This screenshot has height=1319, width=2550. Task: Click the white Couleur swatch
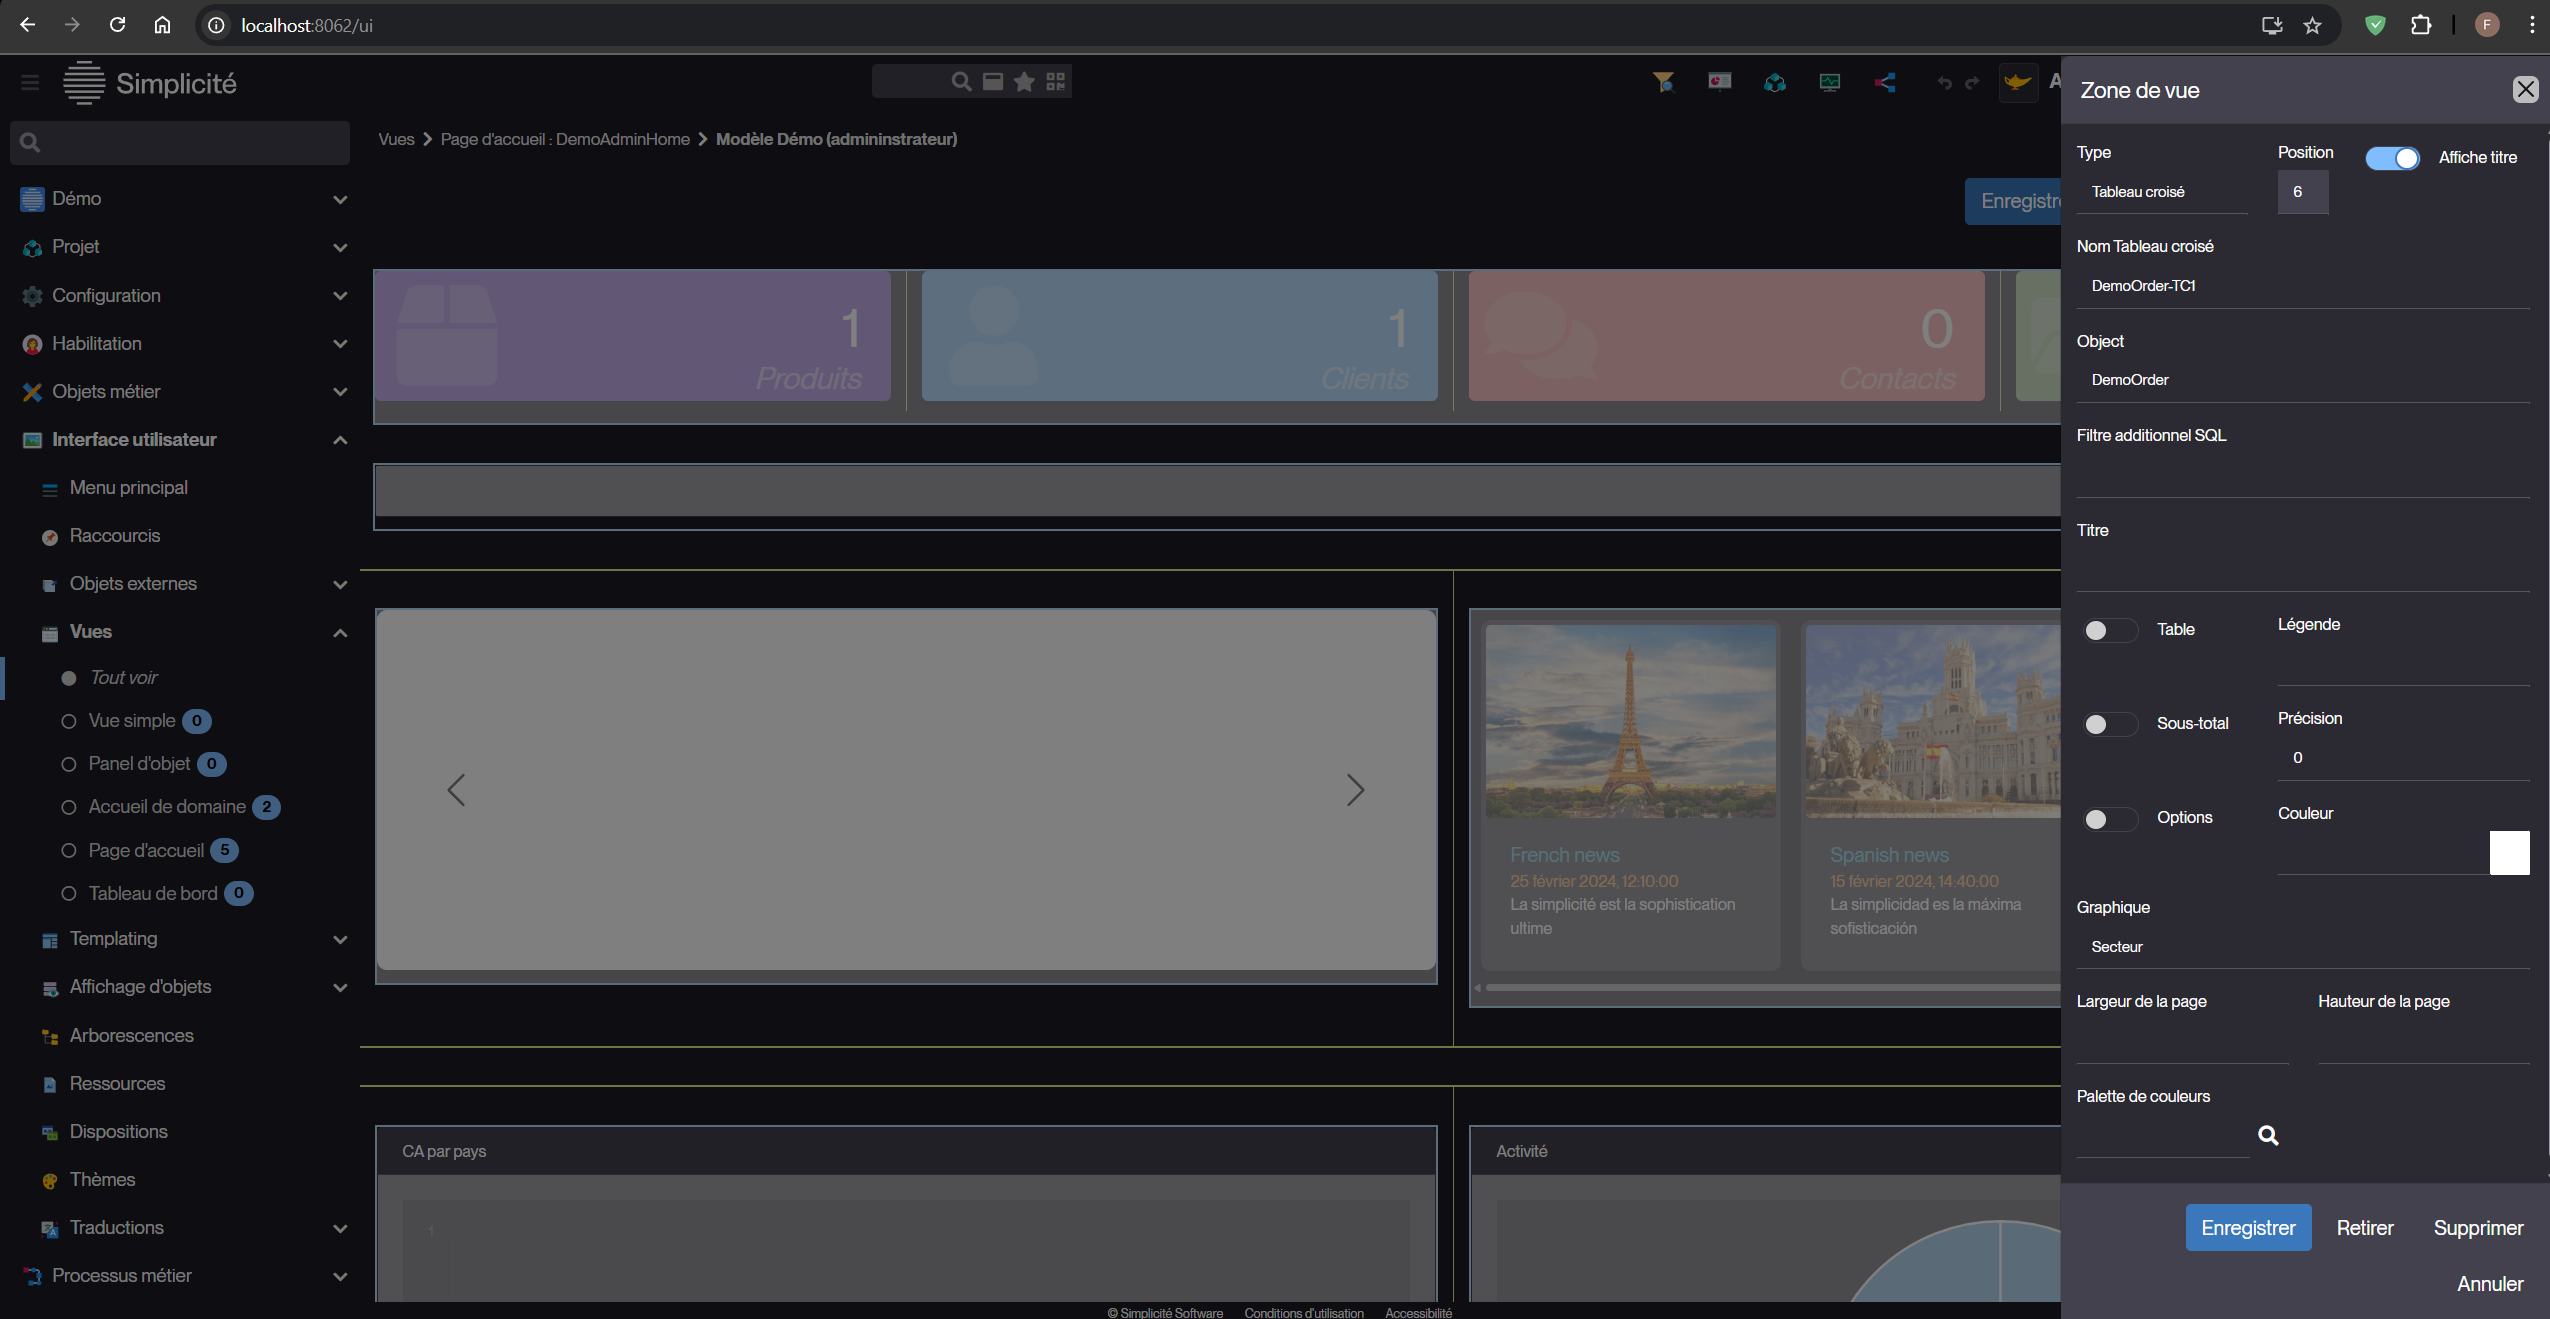pos(2509,852)
